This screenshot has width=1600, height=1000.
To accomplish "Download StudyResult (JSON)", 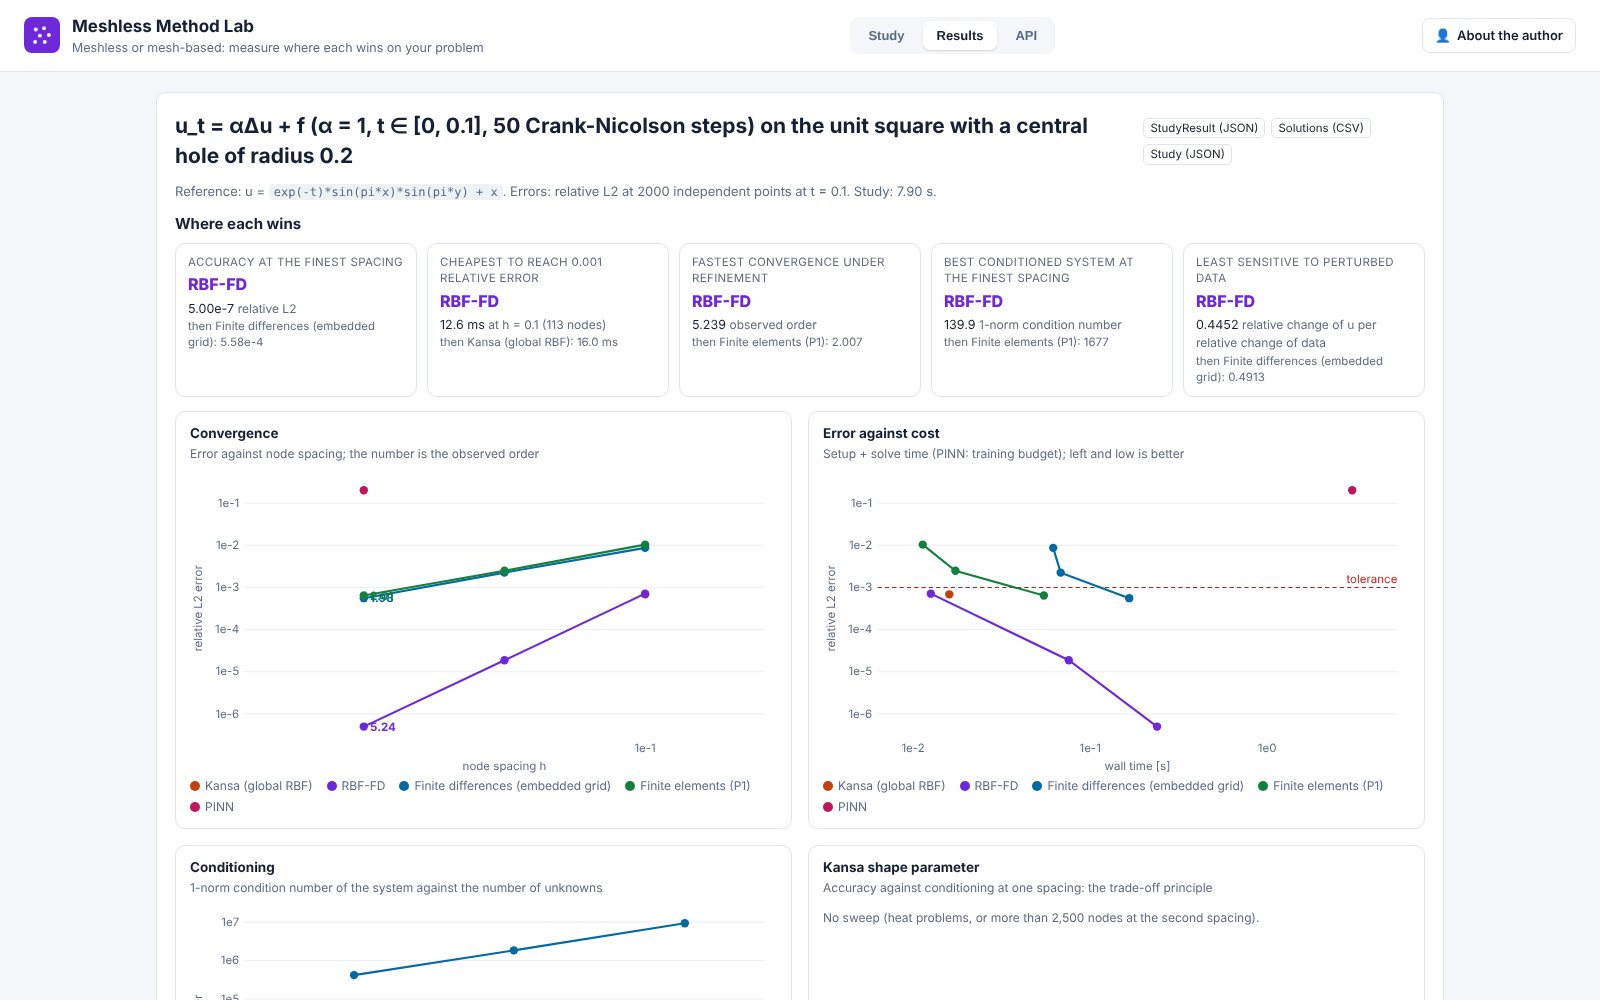I will click(x=1204, y=128).
